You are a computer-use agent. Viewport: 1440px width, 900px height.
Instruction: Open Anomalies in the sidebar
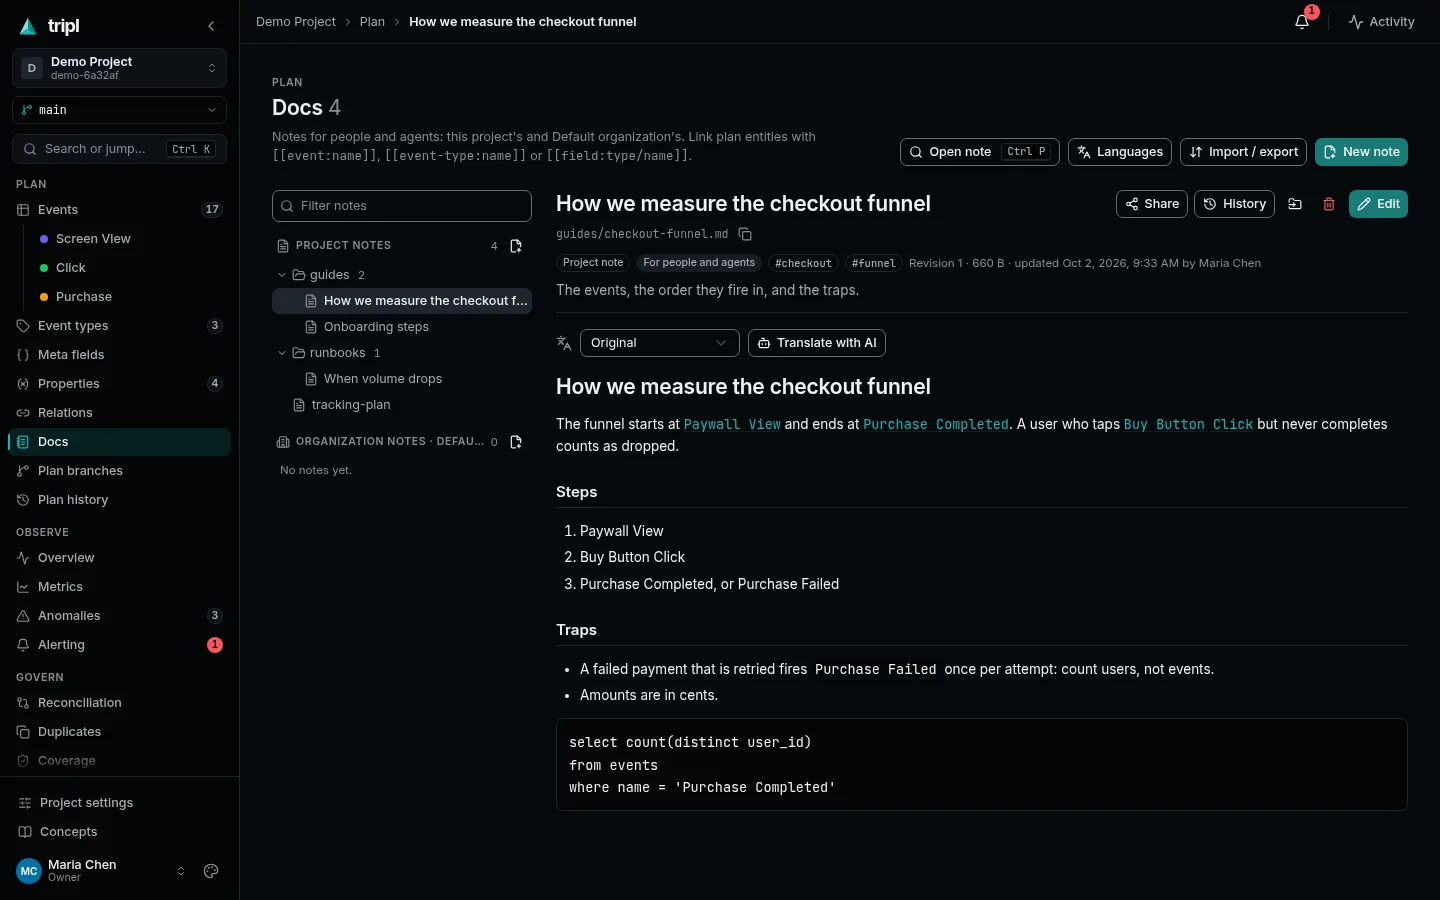pos(119,616)
